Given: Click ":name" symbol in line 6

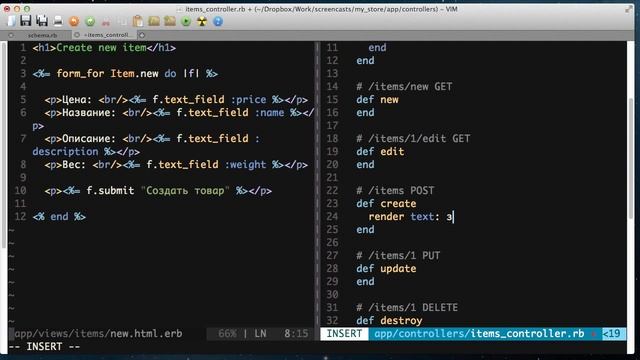Looking at the screenshot, I should [x=269, y=113].
